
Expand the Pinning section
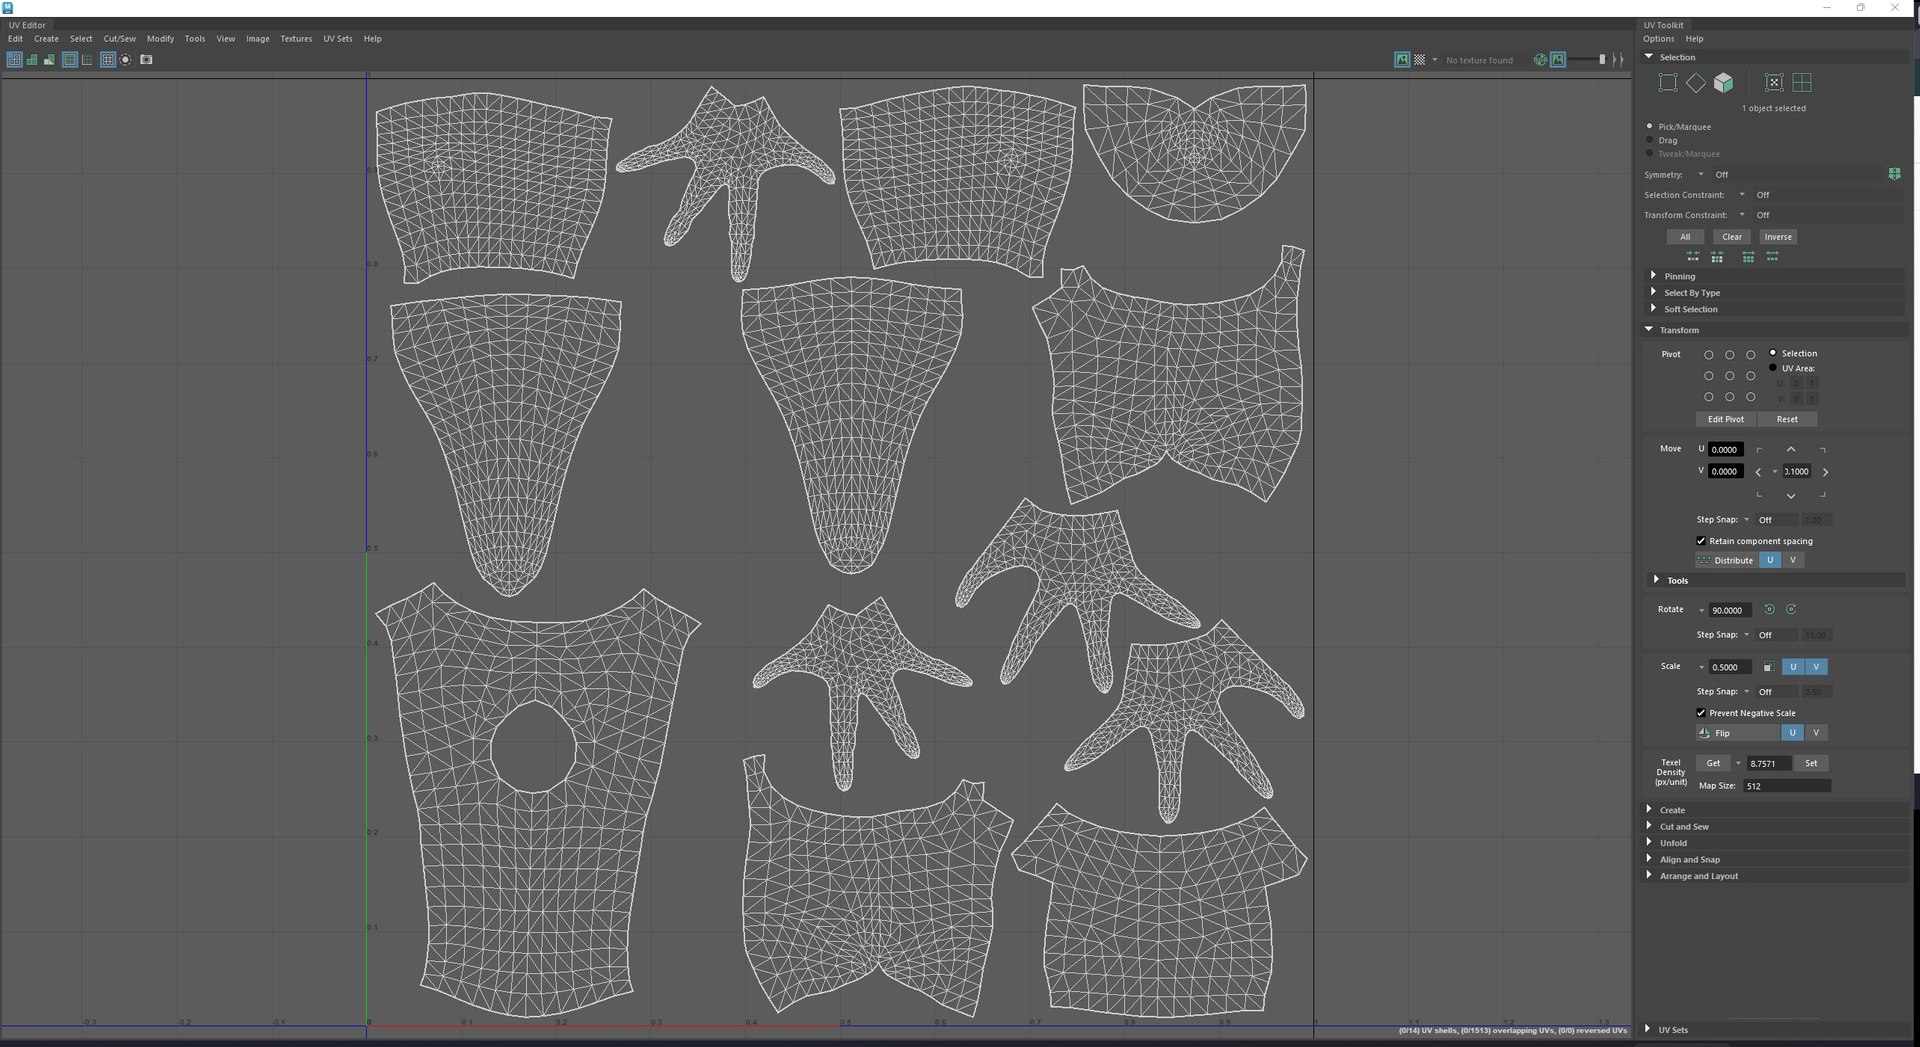coord(1776,276)
